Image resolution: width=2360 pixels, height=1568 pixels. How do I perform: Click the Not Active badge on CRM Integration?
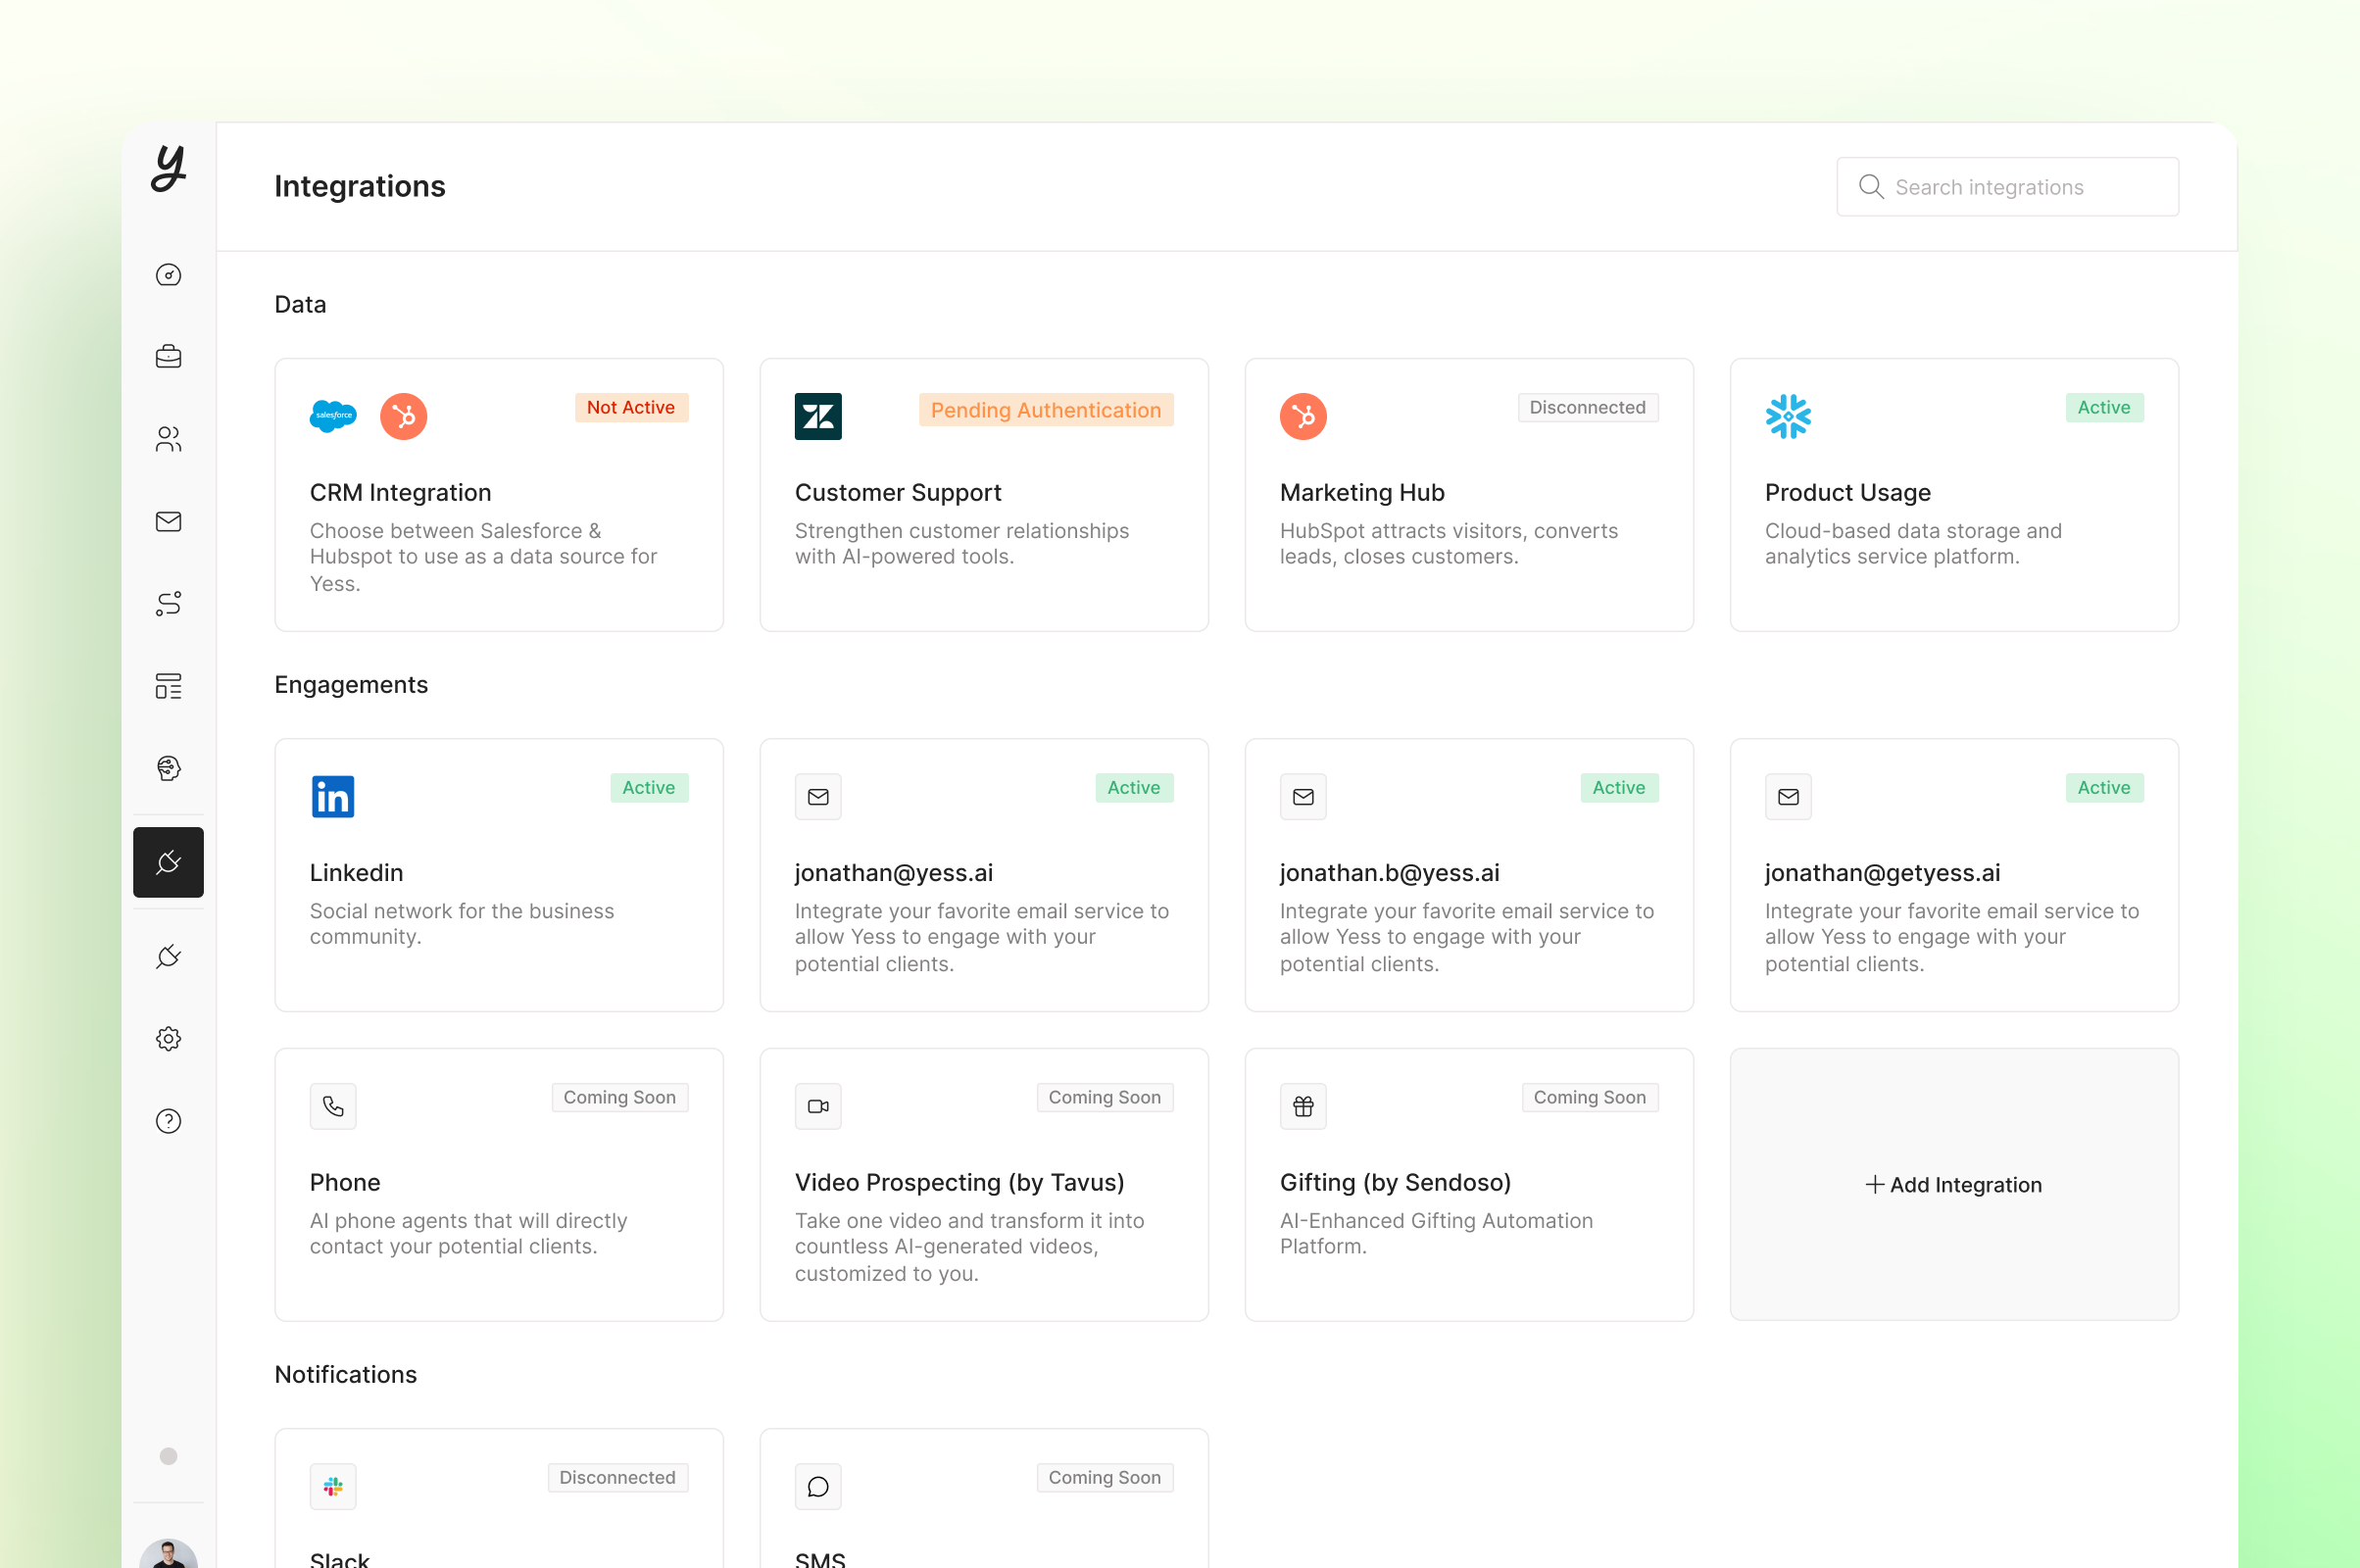point(631,407)
